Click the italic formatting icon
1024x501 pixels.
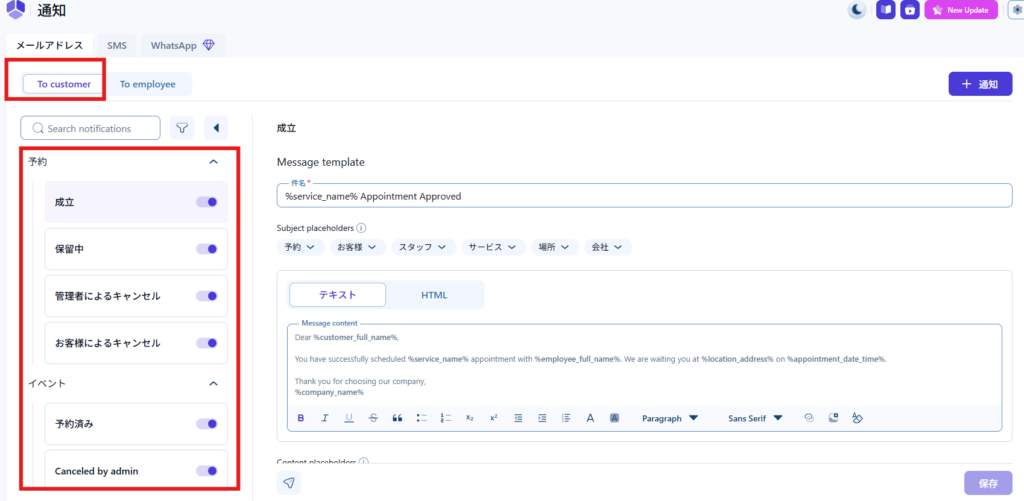click(x=325, y=418)
